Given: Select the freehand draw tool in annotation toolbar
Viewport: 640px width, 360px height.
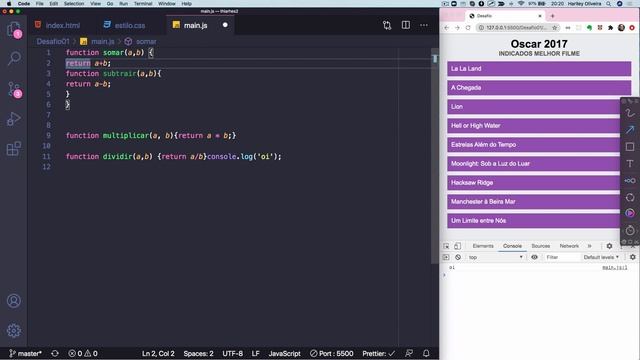Looking at the screenshot, I should pos(630,113).
